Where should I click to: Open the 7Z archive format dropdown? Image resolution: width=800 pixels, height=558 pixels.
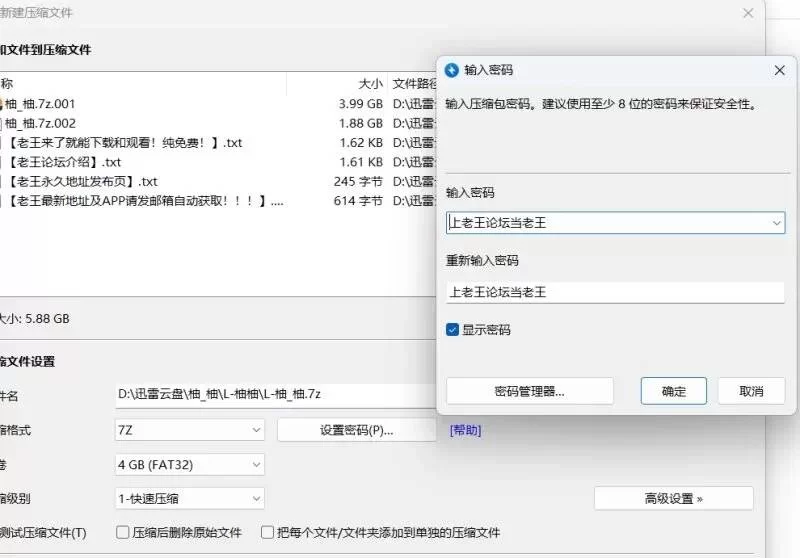(x=190, y=430)
